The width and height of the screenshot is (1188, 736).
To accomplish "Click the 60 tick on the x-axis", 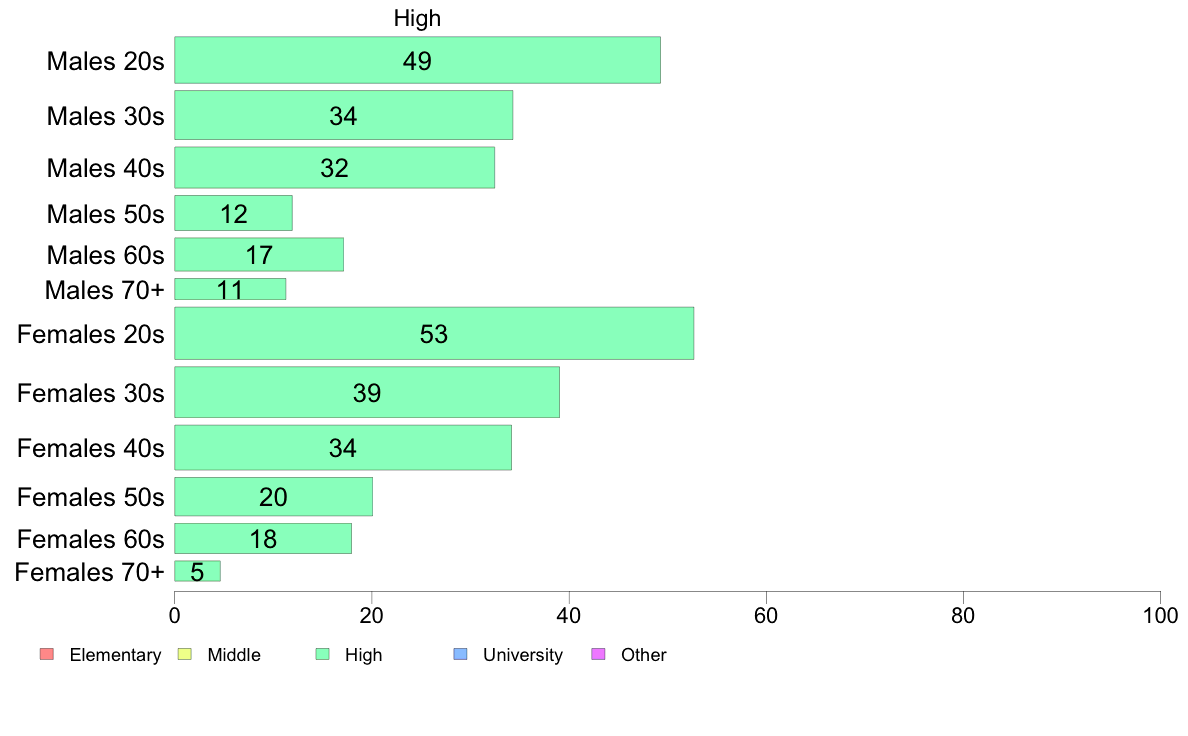I will pos(766,615).
